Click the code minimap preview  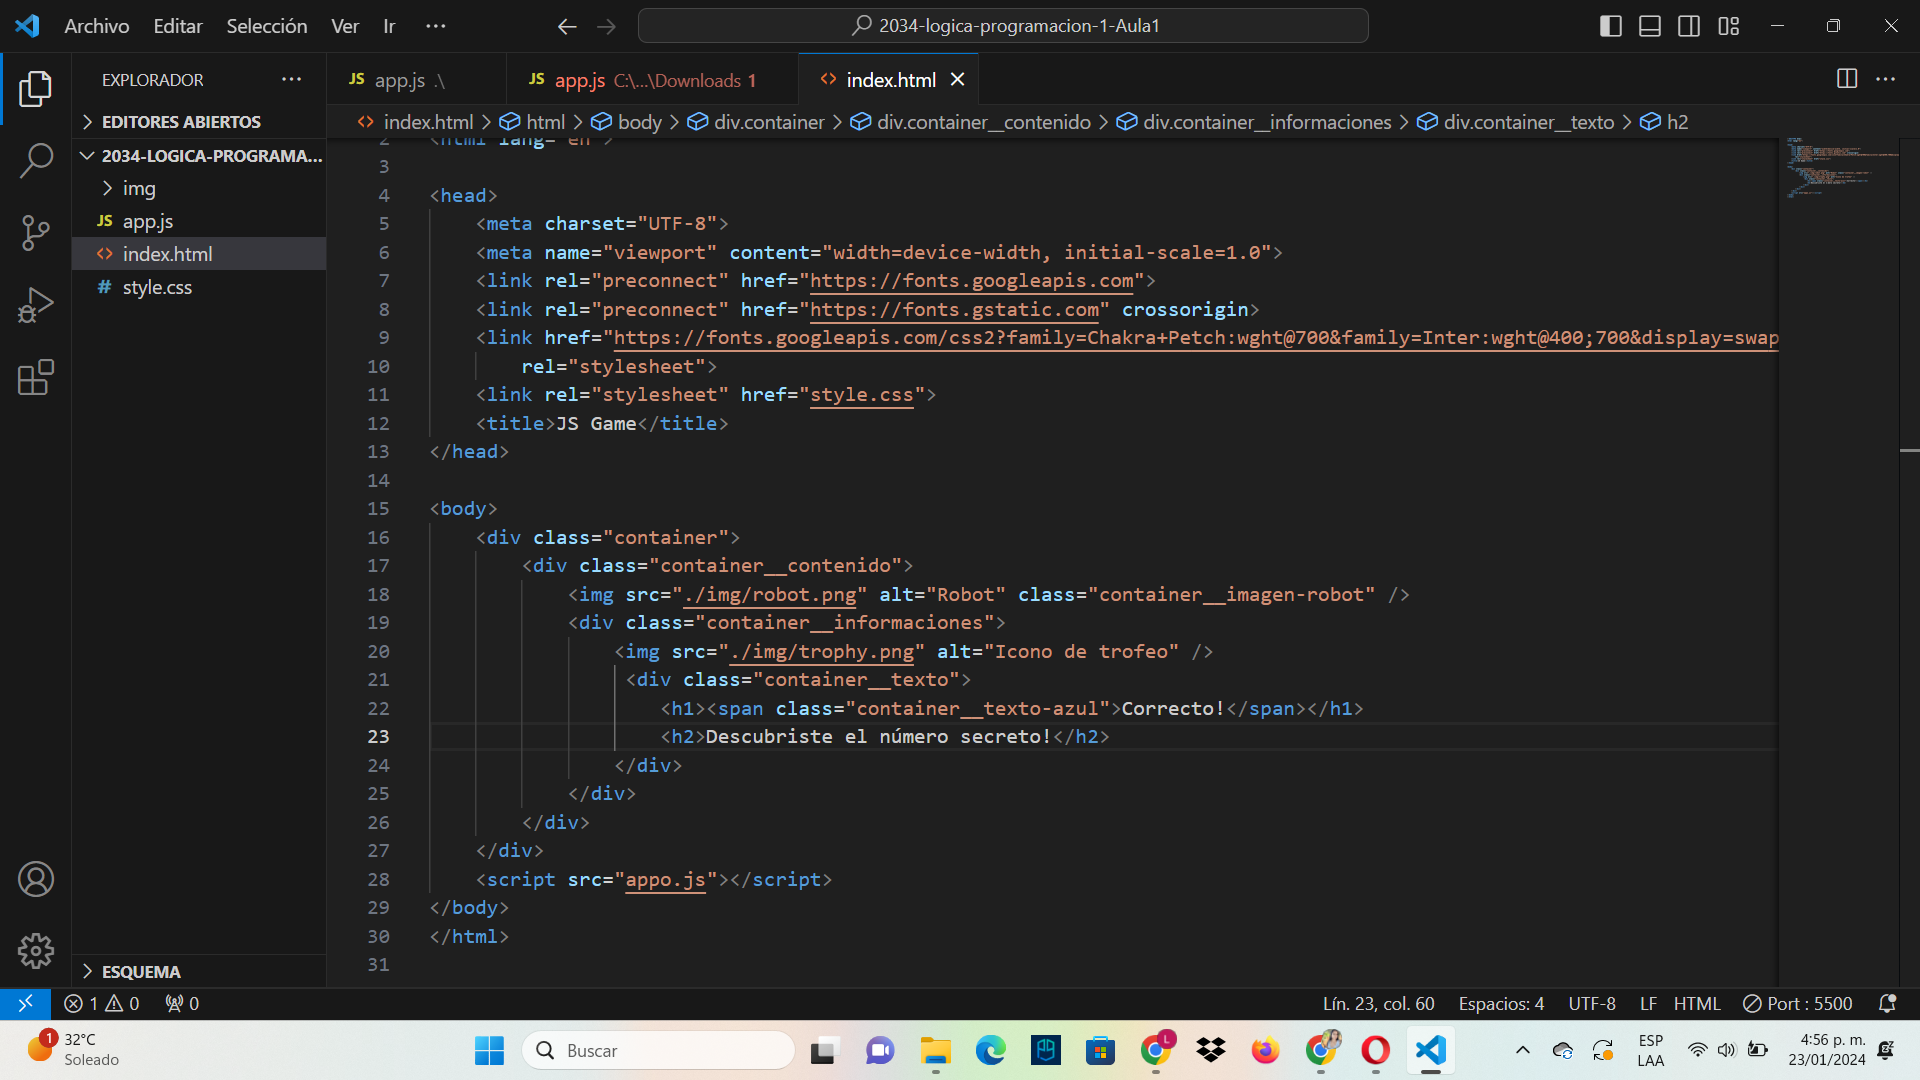1842,168
